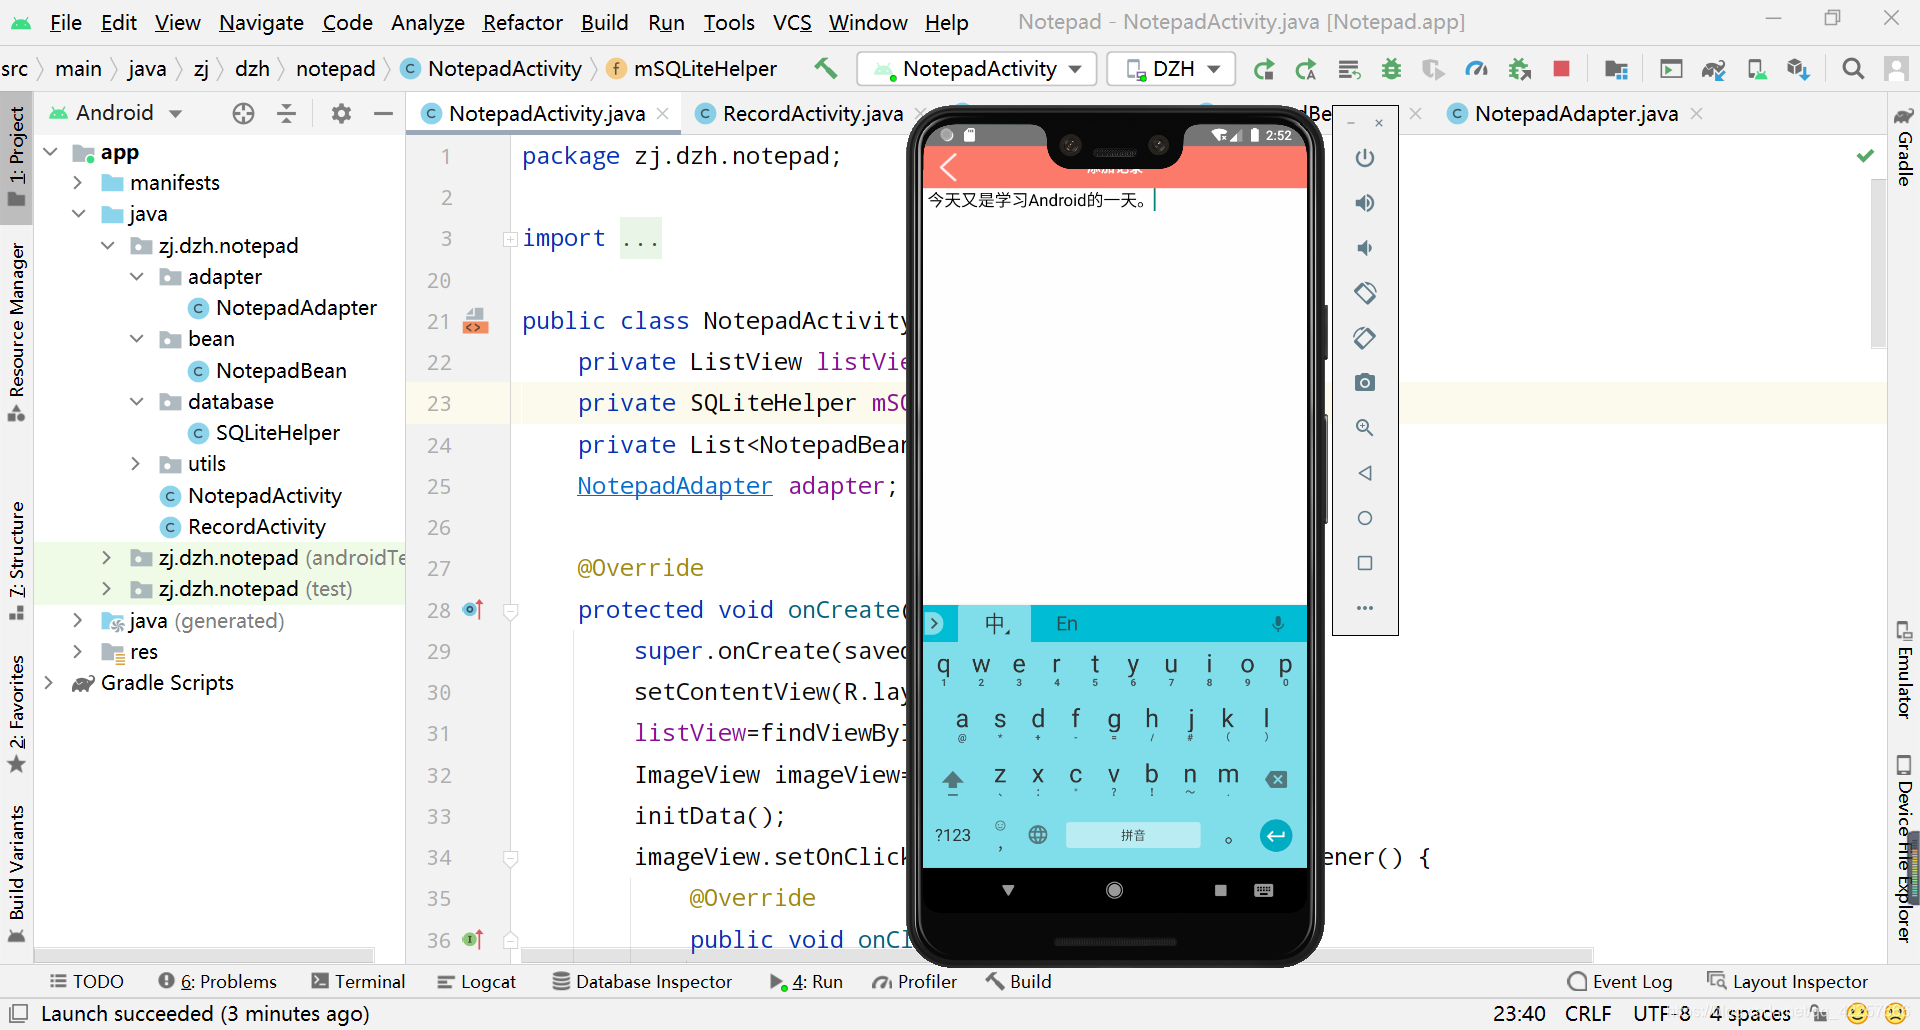
Task: Open the Terminal tool window
Action: click(x=358, y=982)
